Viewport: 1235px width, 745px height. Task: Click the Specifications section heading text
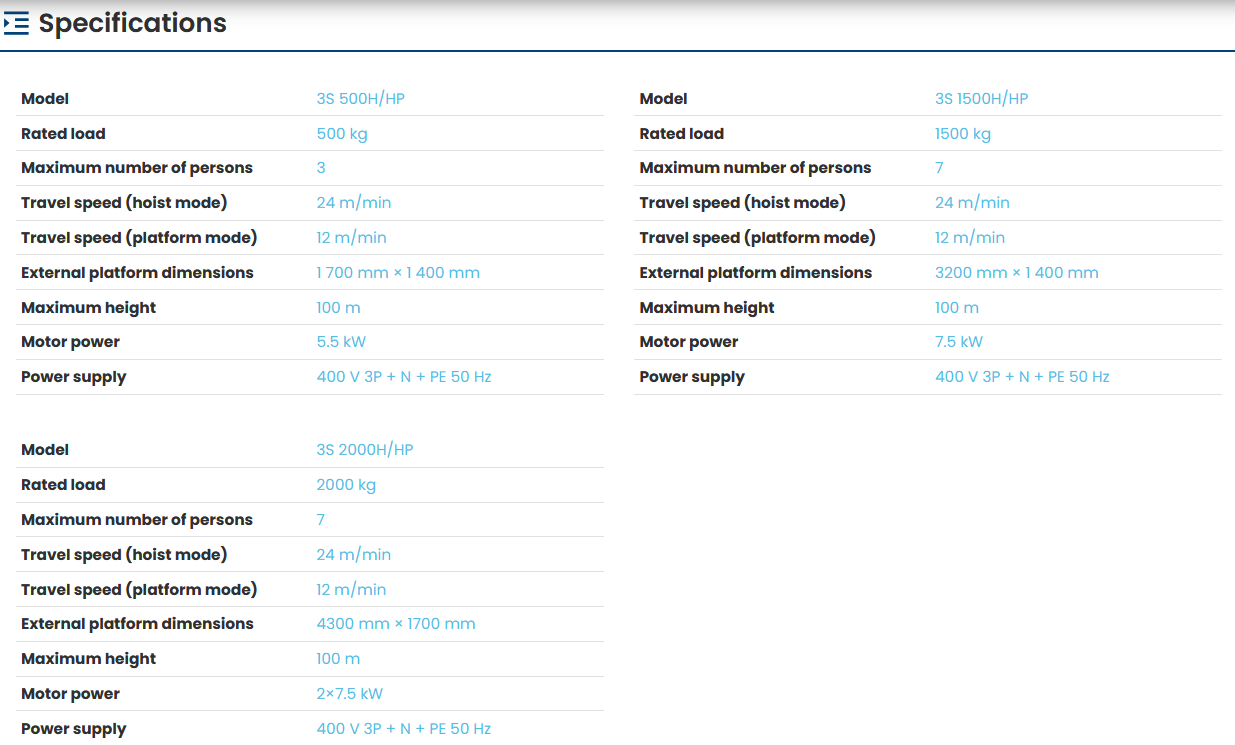pos(132,23)
